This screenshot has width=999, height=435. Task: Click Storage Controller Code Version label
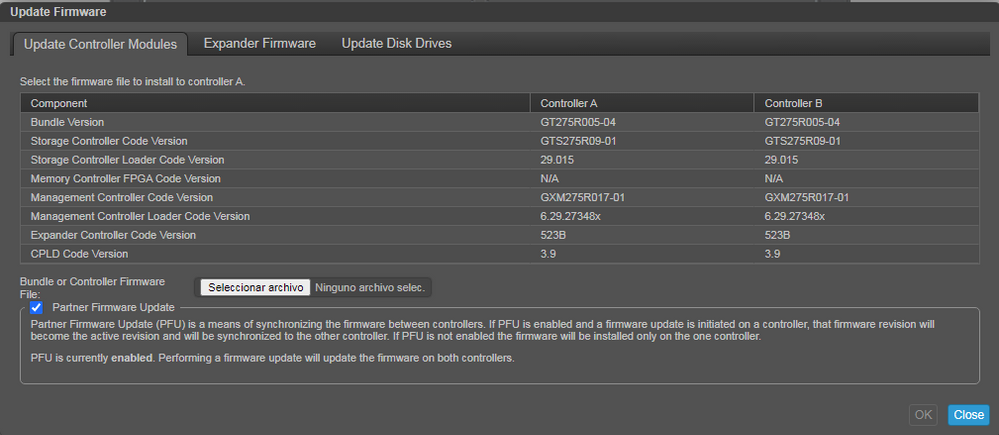pos(109,141)
